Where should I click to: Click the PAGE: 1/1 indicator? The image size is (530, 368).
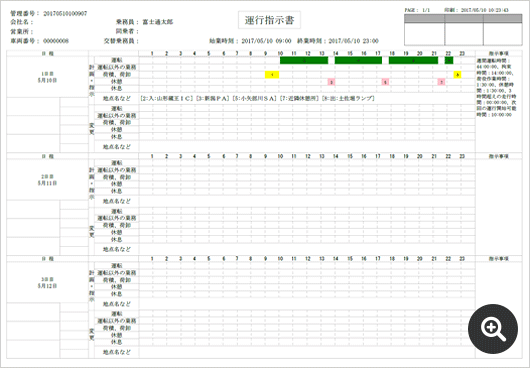pyautogui.click(x=417, y=10)
